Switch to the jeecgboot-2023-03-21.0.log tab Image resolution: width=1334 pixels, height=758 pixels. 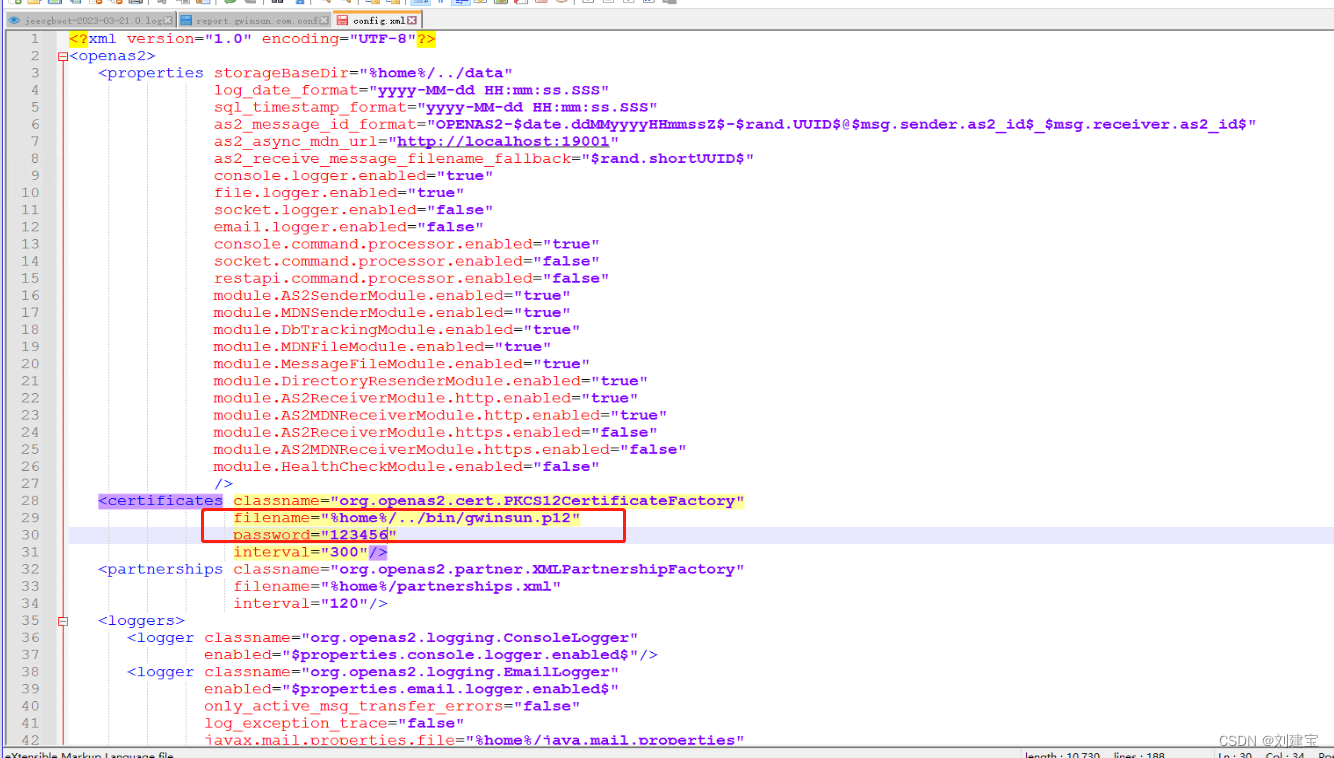coord(91,20)
